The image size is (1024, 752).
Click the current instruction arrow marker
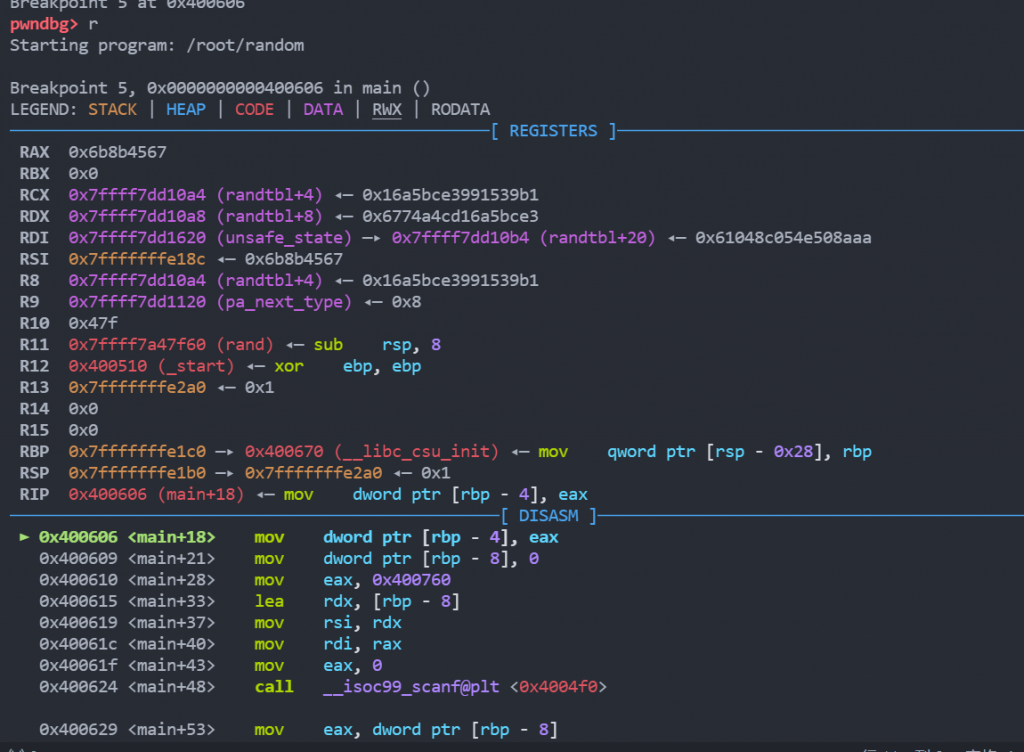pos(24,537)
